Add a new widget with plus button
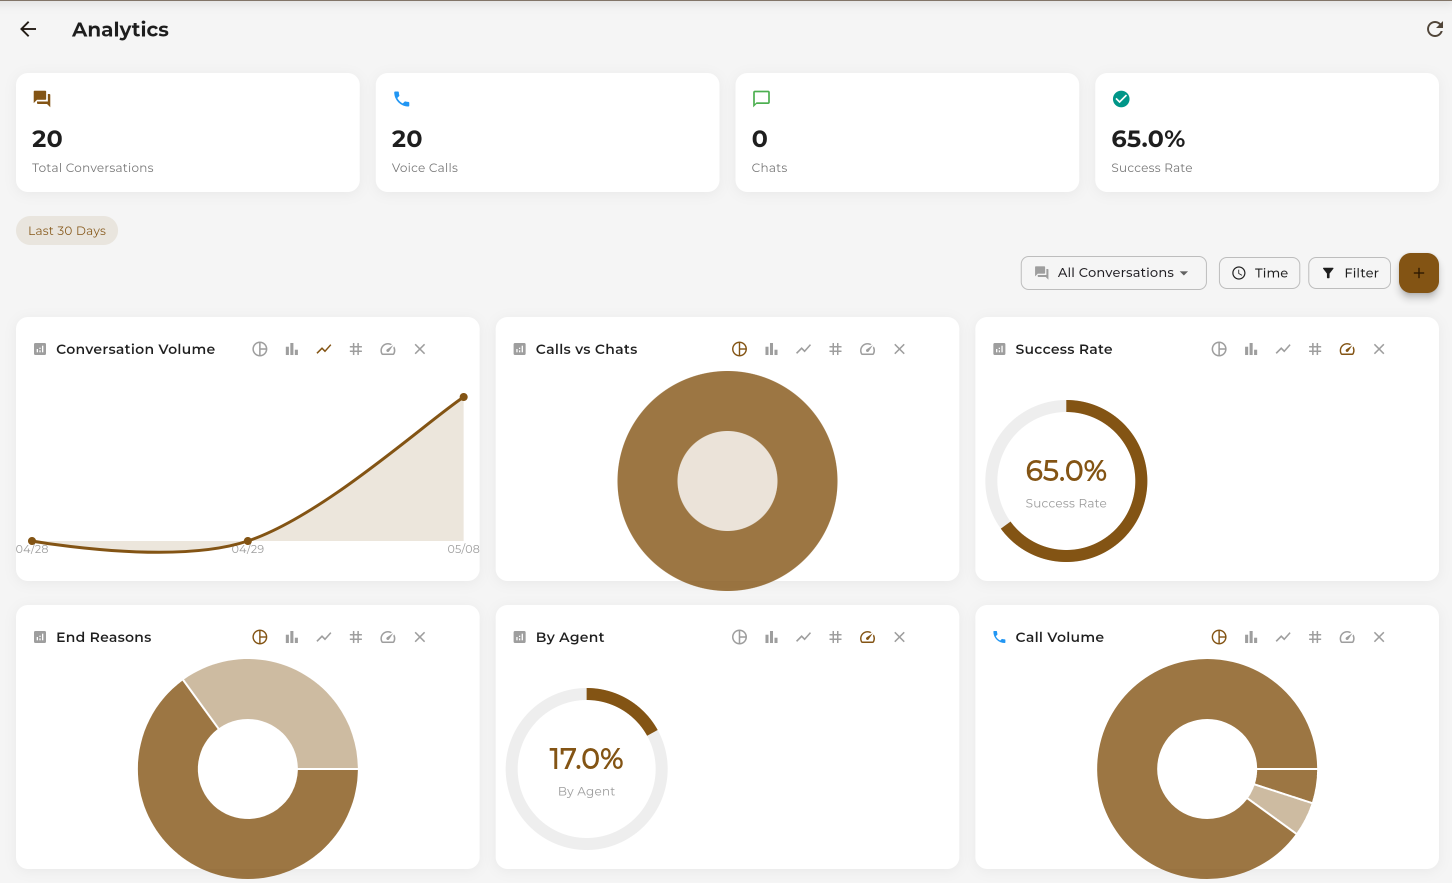Screen dimensions: 1452x883 tap(1418, 273)
